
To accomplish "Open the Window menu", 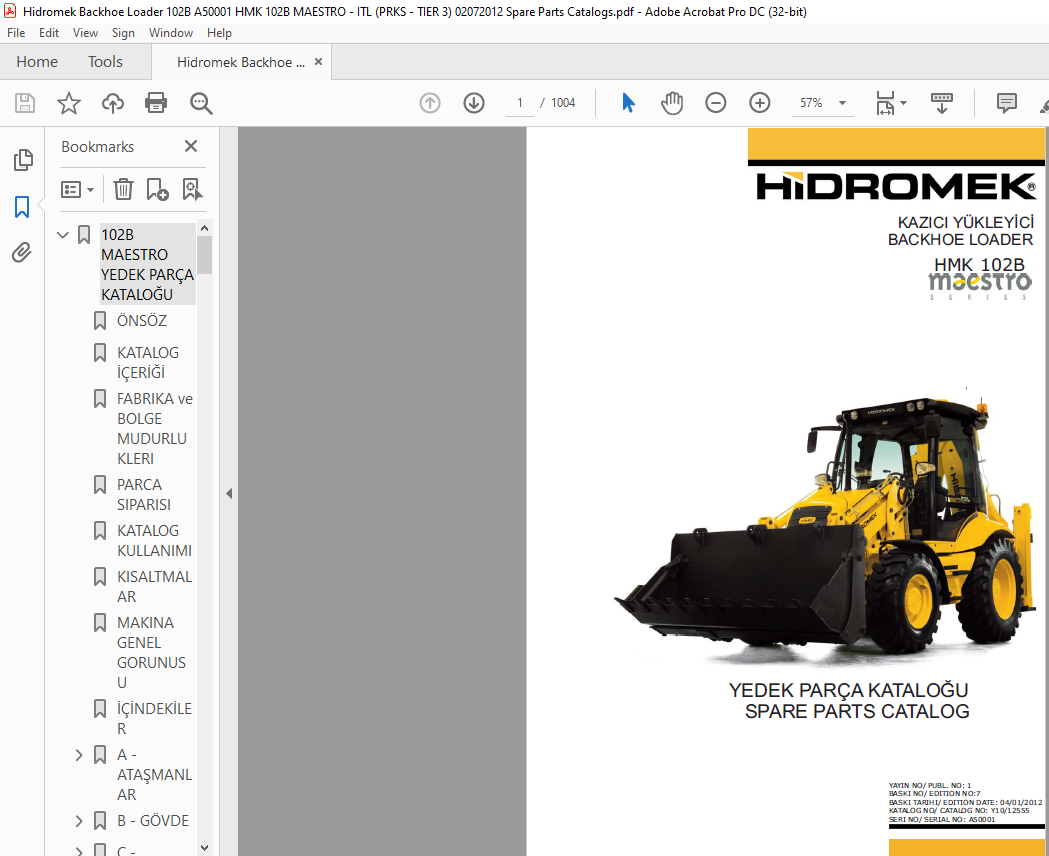I will (x=171, y=33).
